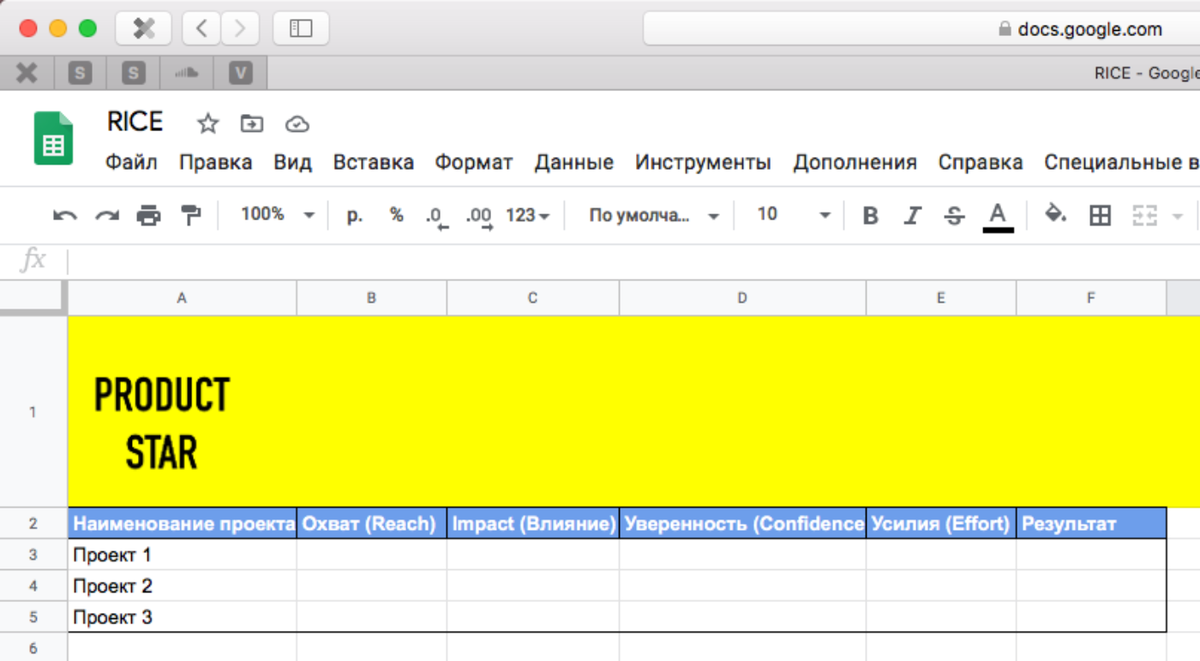This screenshot has width=1200, height=661.
Task: Click the Undo arrow in toolbar
Action: 65,215
